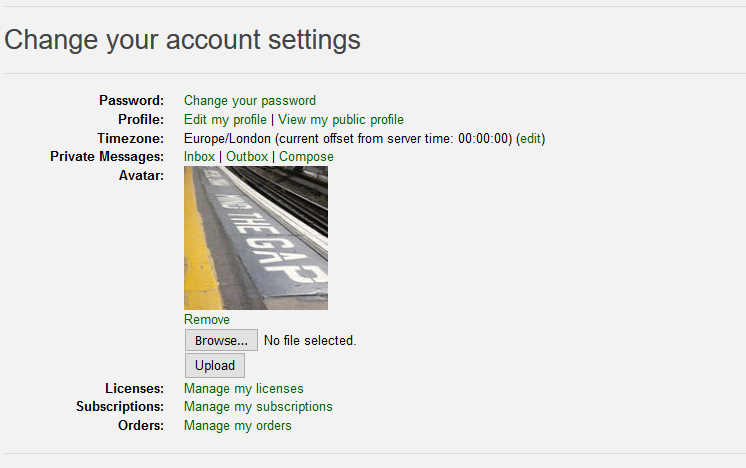
Task: Click the Avatar field label
Action: [141, 176]
